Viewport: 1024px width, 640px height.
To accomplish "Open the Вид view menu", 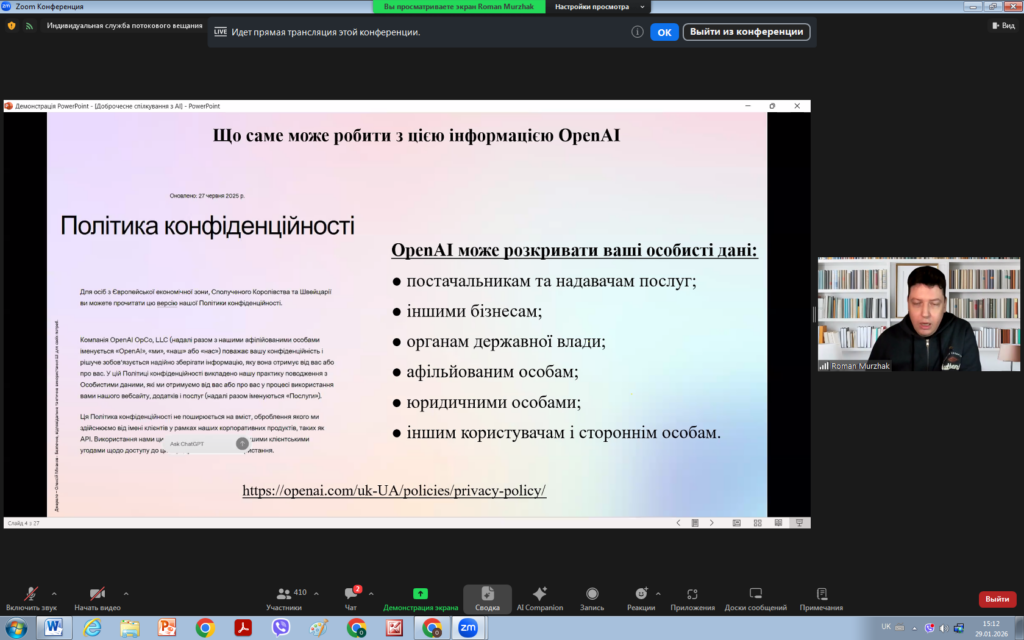I will pos(1003,25).
